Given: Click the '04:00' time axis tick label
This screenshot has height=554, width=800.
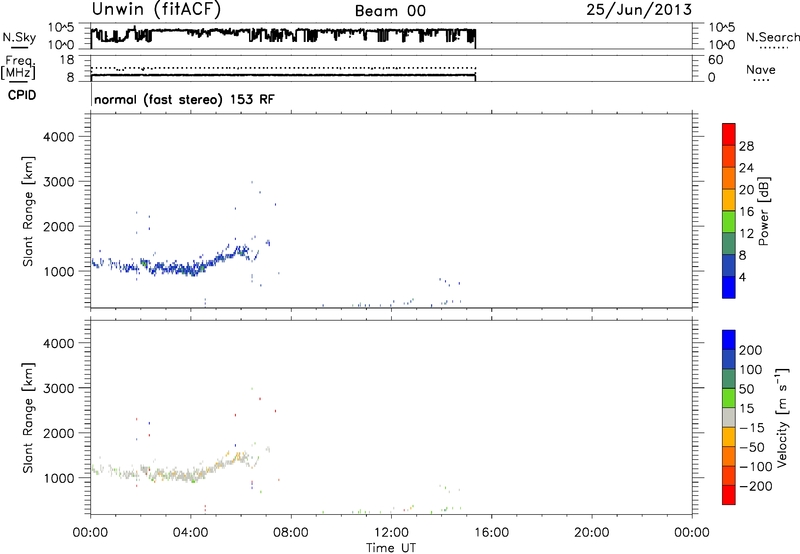Looking at the screenshot, I should coord(190,533).
